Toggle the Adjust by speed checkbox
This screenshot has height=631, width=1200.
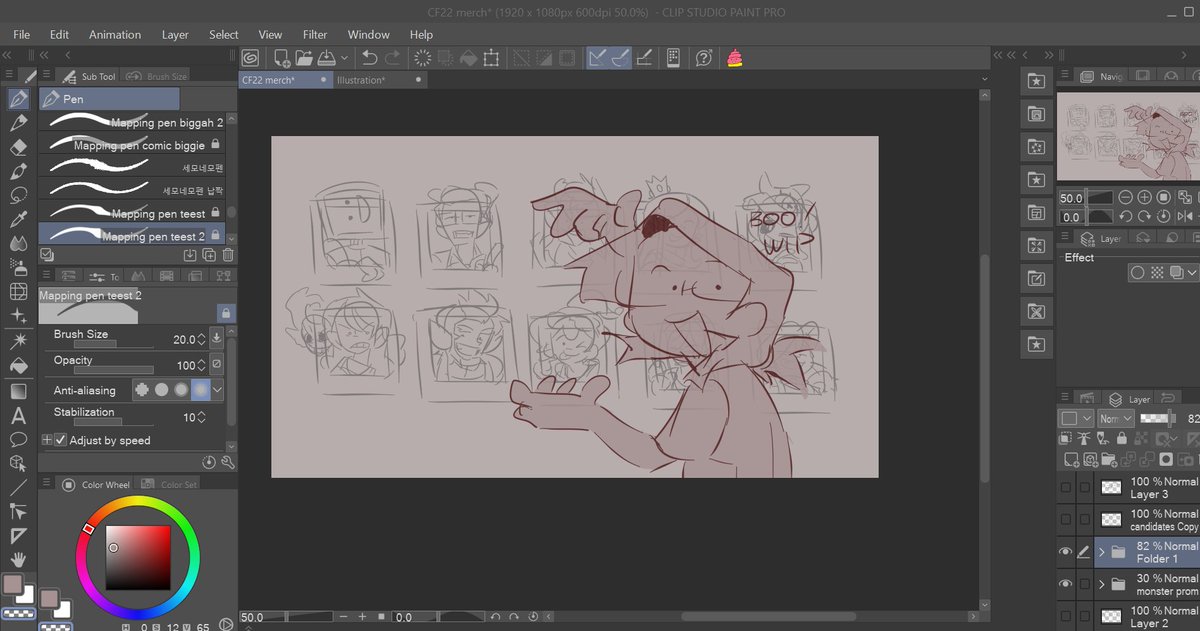(61, 440)
